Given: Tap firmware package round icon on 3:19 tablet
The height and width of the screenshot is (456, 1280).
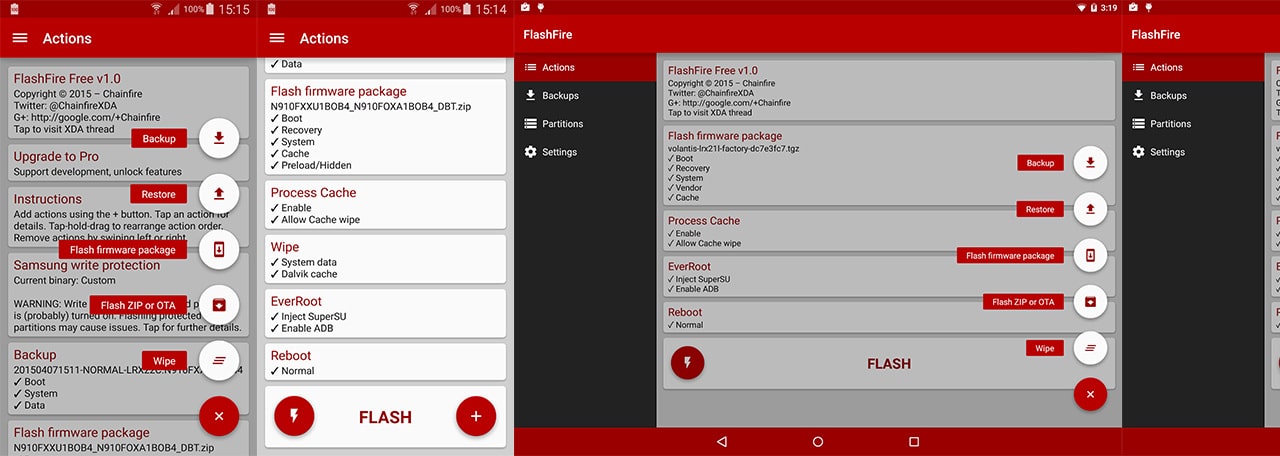Looking at the screenshot, I should 1090,255.
